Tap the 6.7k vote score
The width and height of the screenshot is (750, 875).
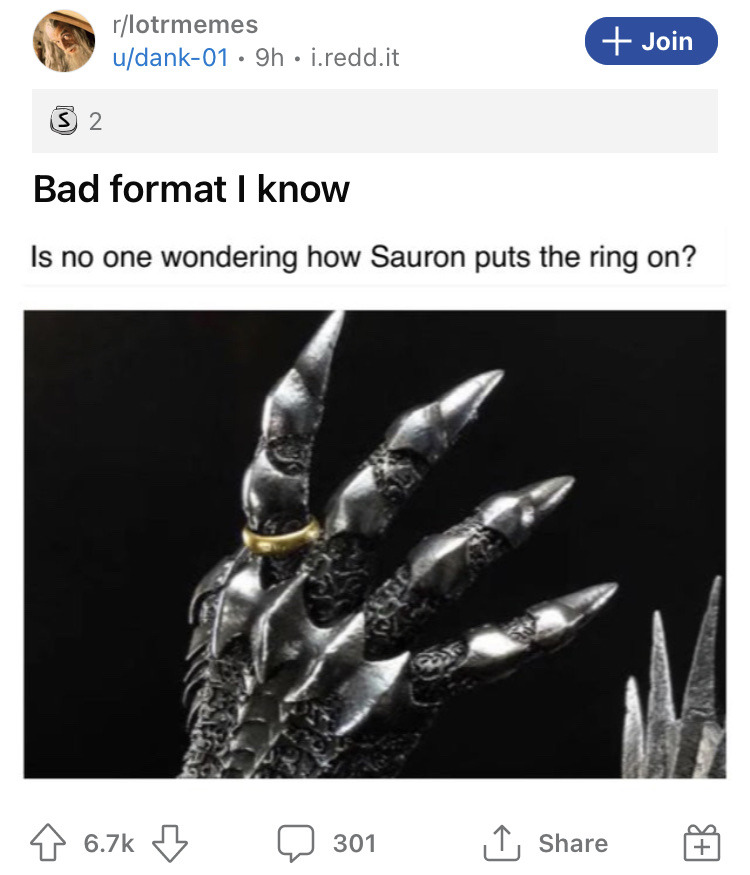(109, 843)
